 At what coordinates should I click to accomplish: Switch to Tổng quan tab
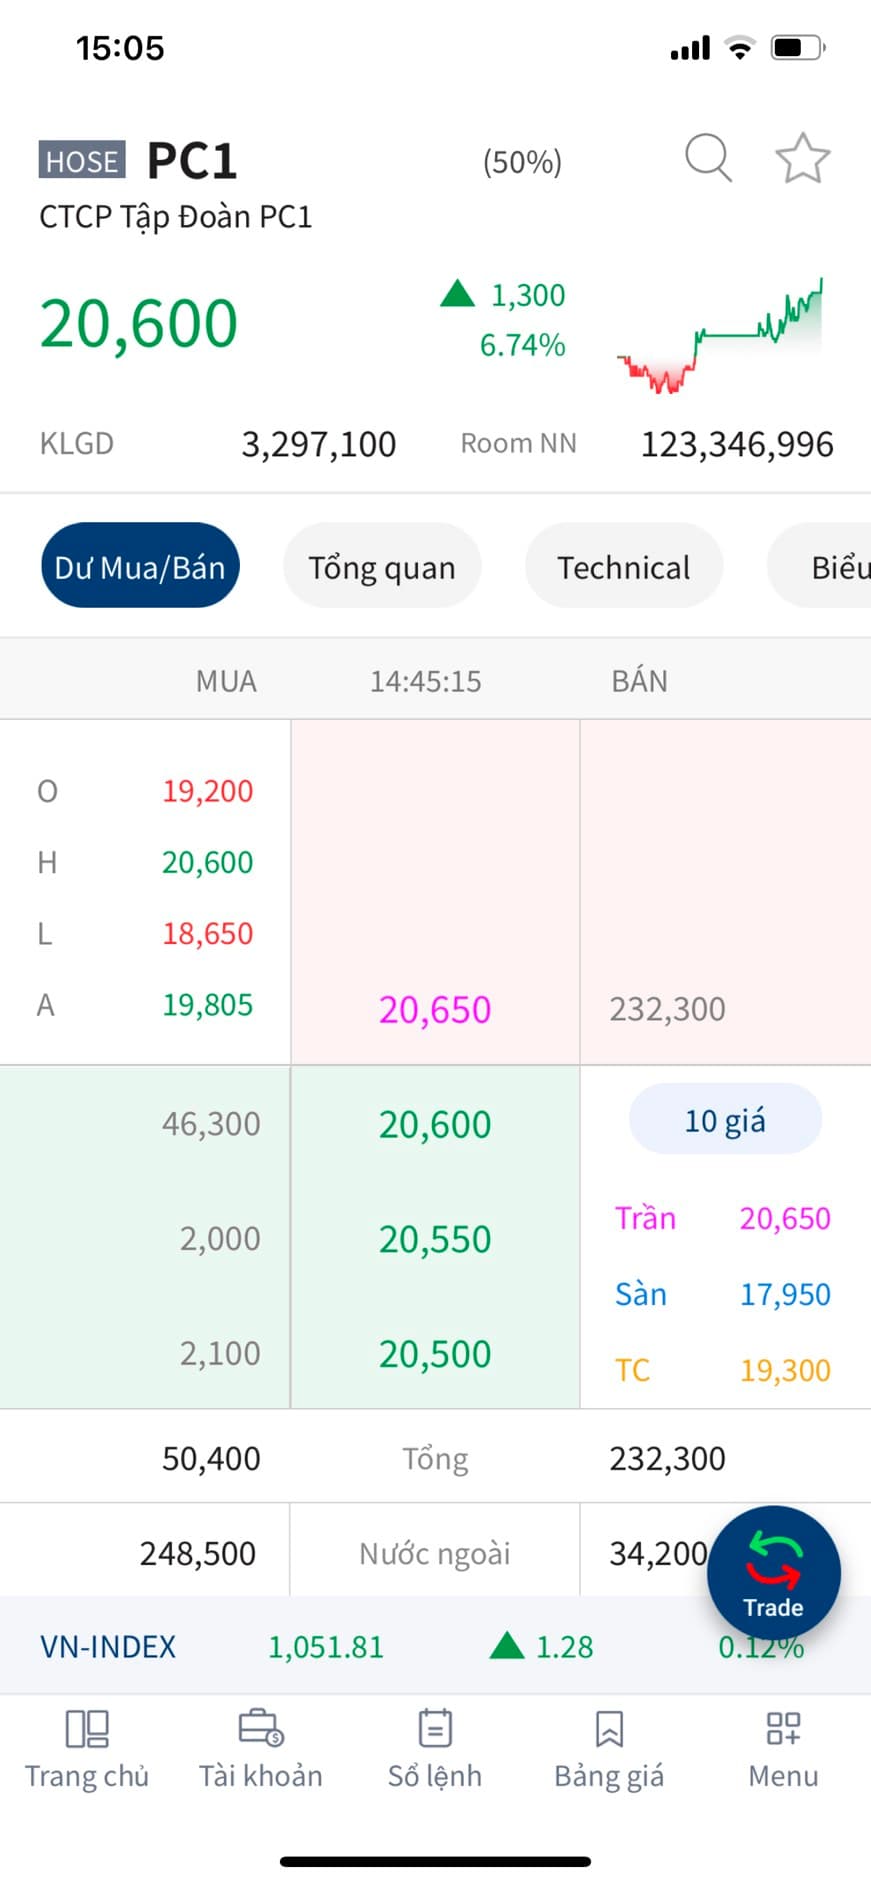click(382, 566)
